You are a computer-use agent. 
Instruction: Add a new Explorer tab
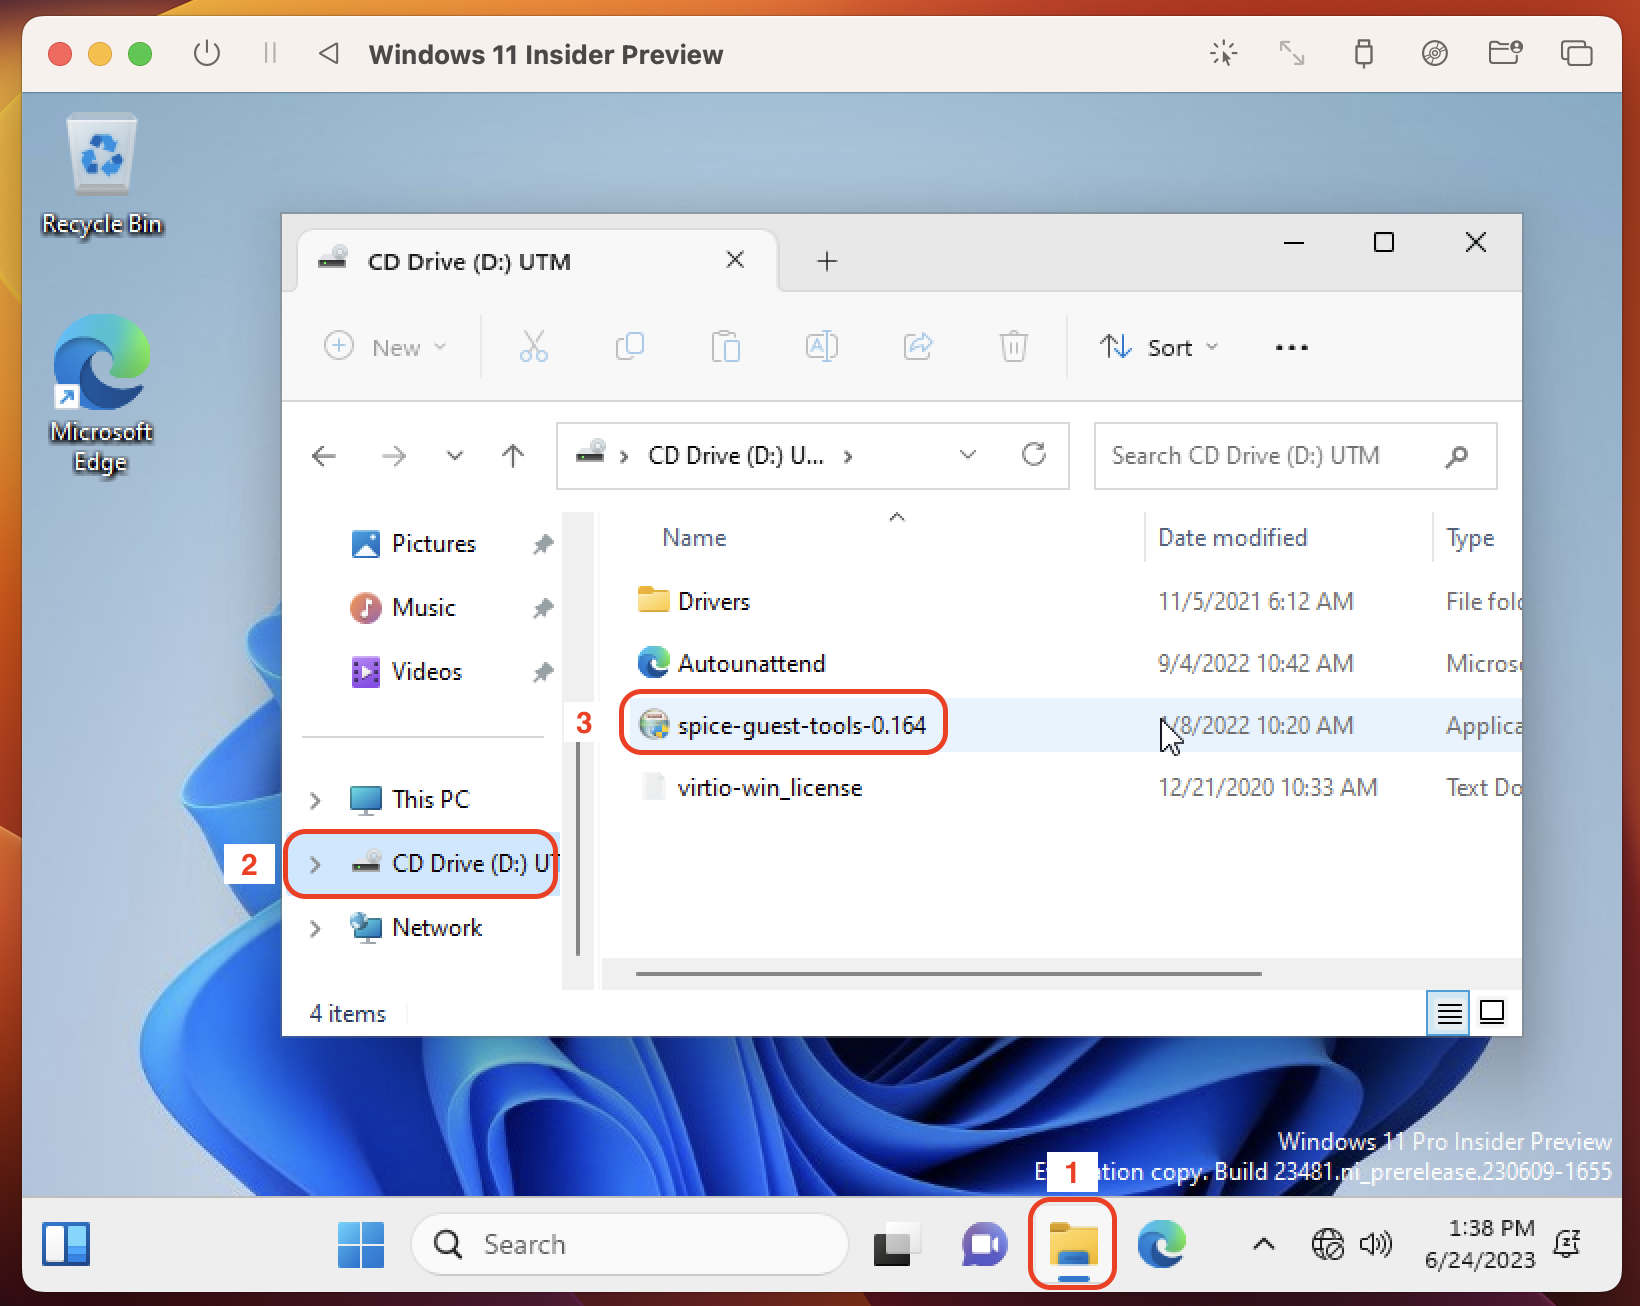pyautogui.click(x=827, y=261)
